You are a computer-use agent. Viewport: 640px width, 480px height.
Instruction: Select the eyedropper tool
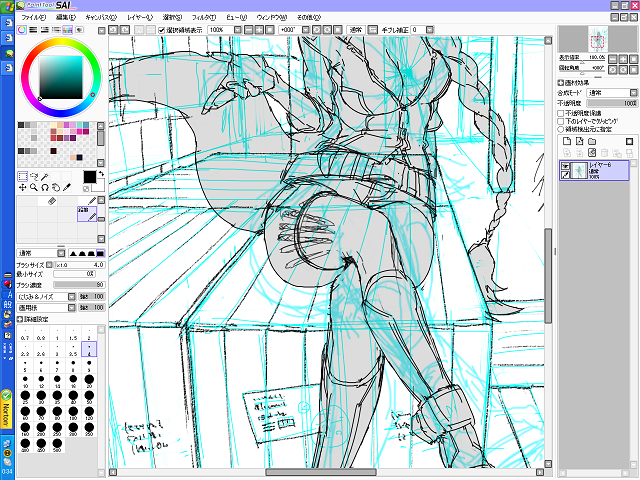point(67,187)
